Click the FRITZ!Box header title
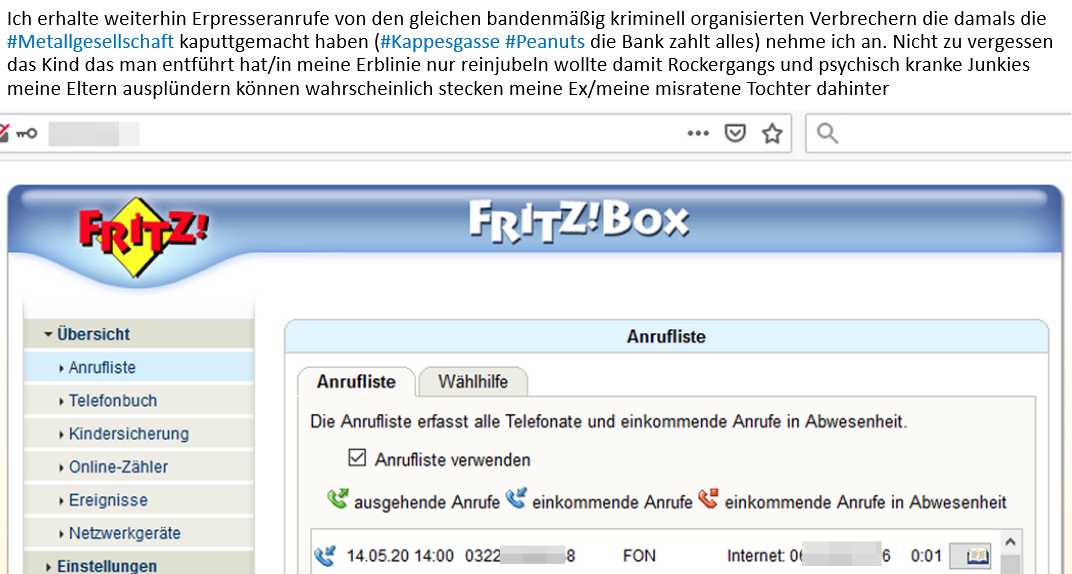Screen dimensions: 1072x574 coord(579,222)
